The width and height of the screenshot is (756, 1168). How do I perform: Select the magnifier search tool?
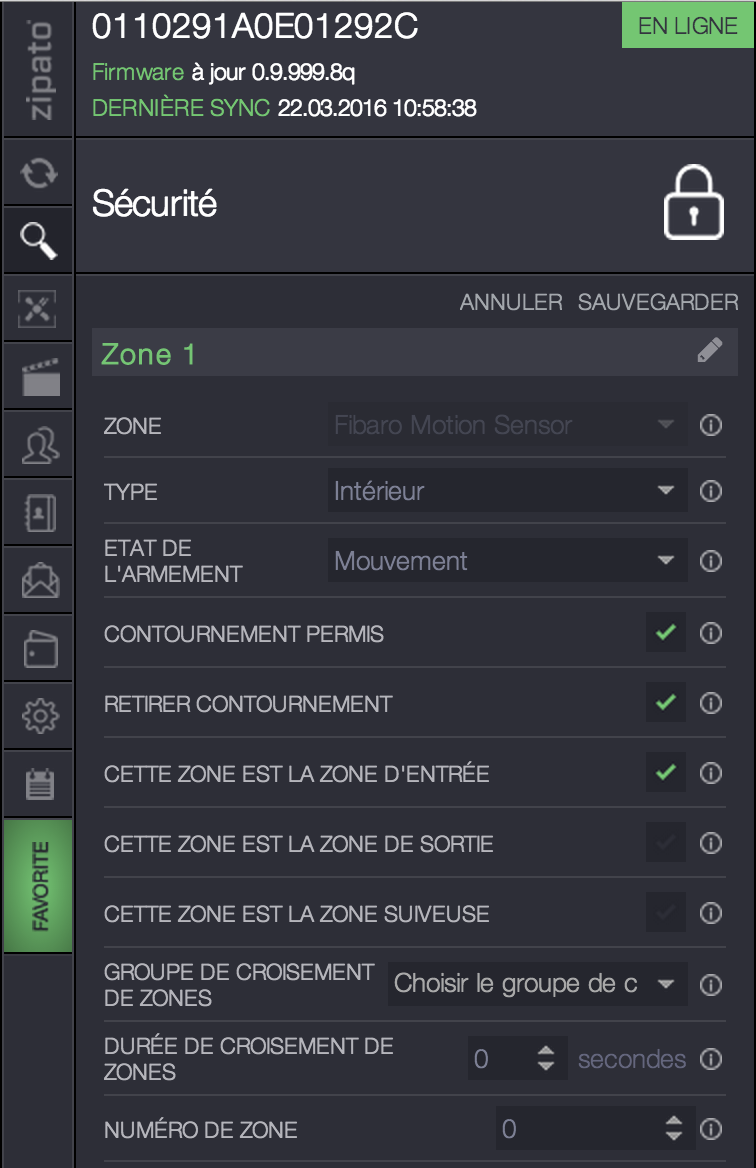(x=38, y=239)
